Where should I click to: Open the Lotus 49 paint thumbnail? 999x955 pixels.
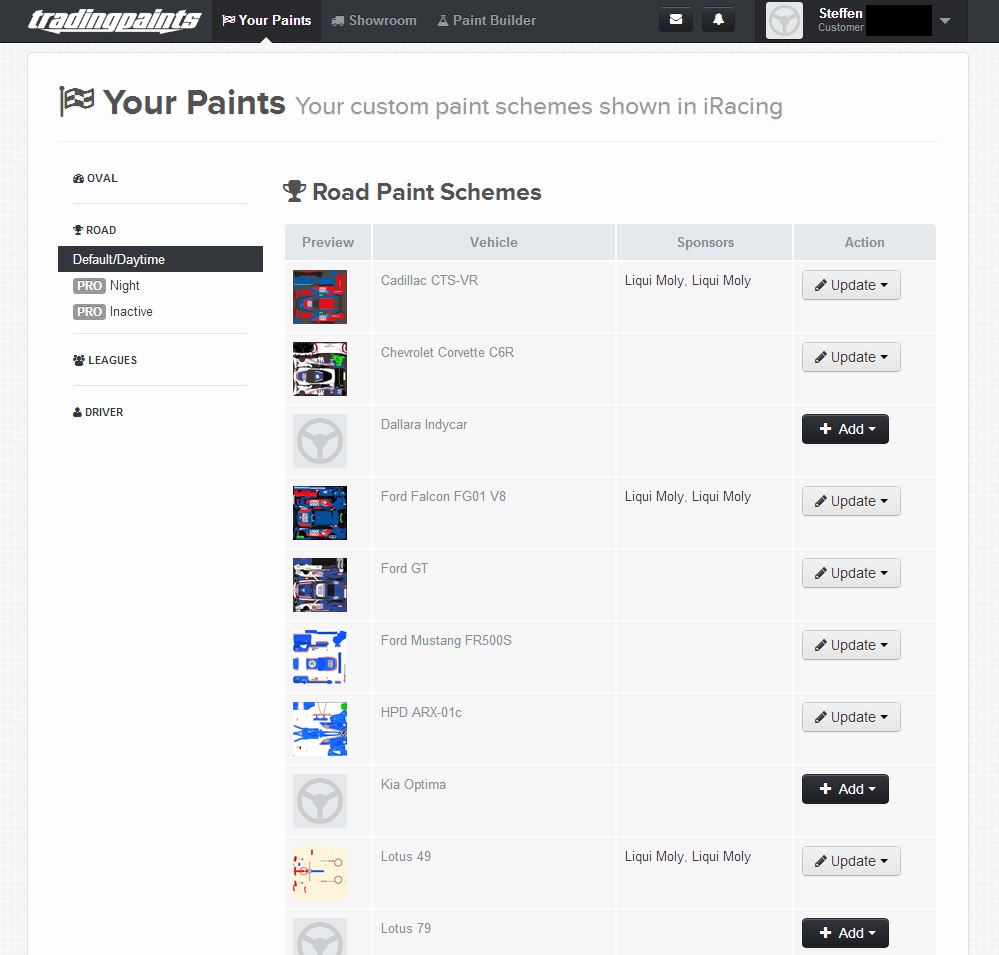tap(320, 873)
